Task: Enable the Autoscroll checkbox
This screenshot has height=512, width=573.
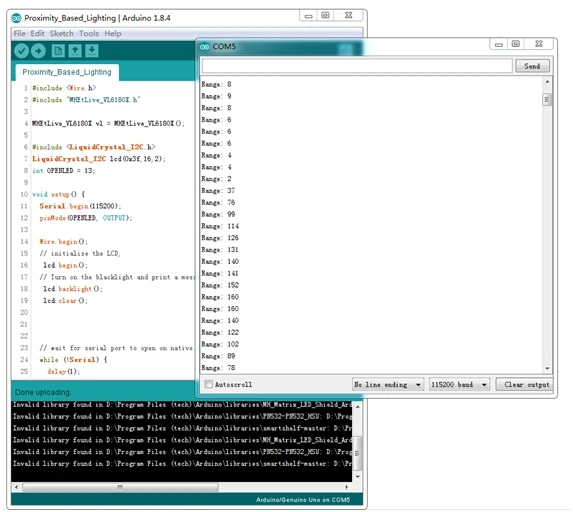Action: coord(208,384)
